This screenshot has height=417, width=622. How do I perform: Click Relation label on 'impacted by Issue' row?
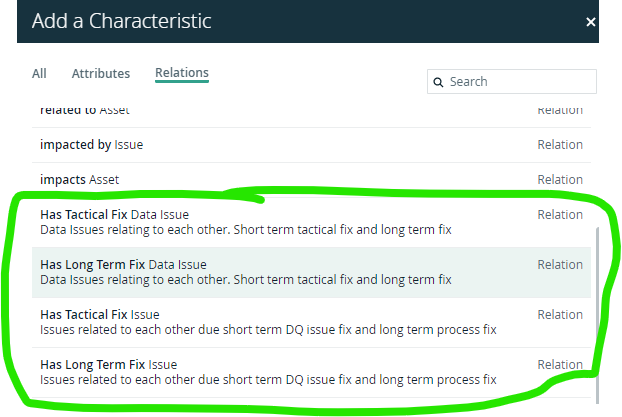pyautogui.click(x=560, y=145)
